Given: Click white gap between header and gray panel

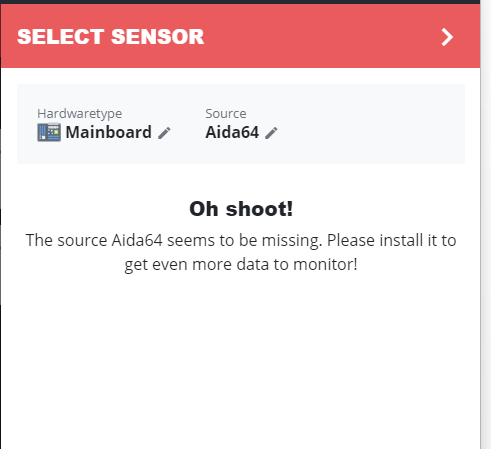Looking at the screenshot, I should [240, 76].
